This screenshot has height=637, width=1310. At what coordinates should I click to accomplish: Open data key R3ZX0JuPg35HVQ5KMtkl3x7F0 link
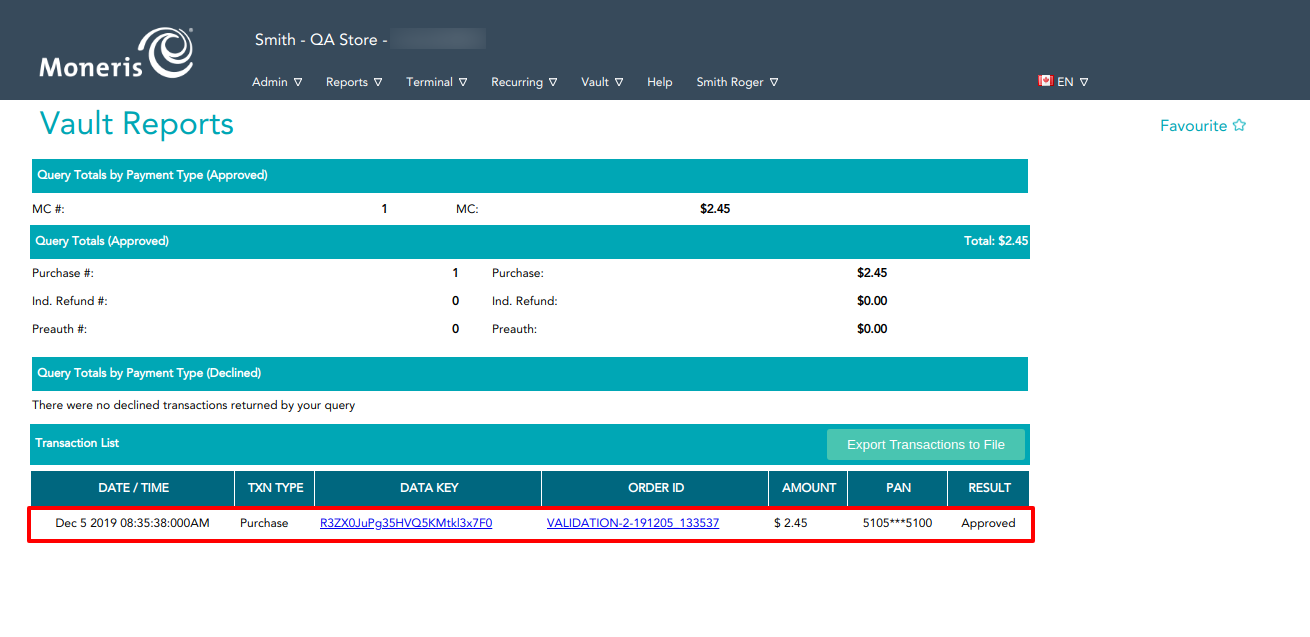pos(406,523)
